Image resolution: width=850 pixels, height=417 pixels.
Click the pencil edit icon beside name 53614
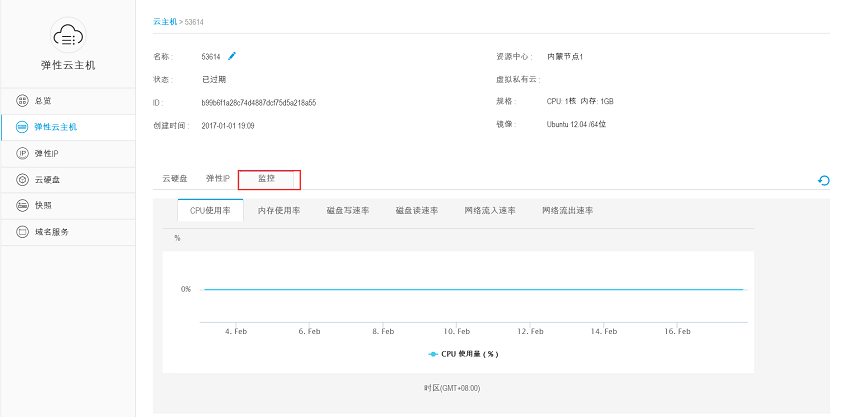coord(232,55)
